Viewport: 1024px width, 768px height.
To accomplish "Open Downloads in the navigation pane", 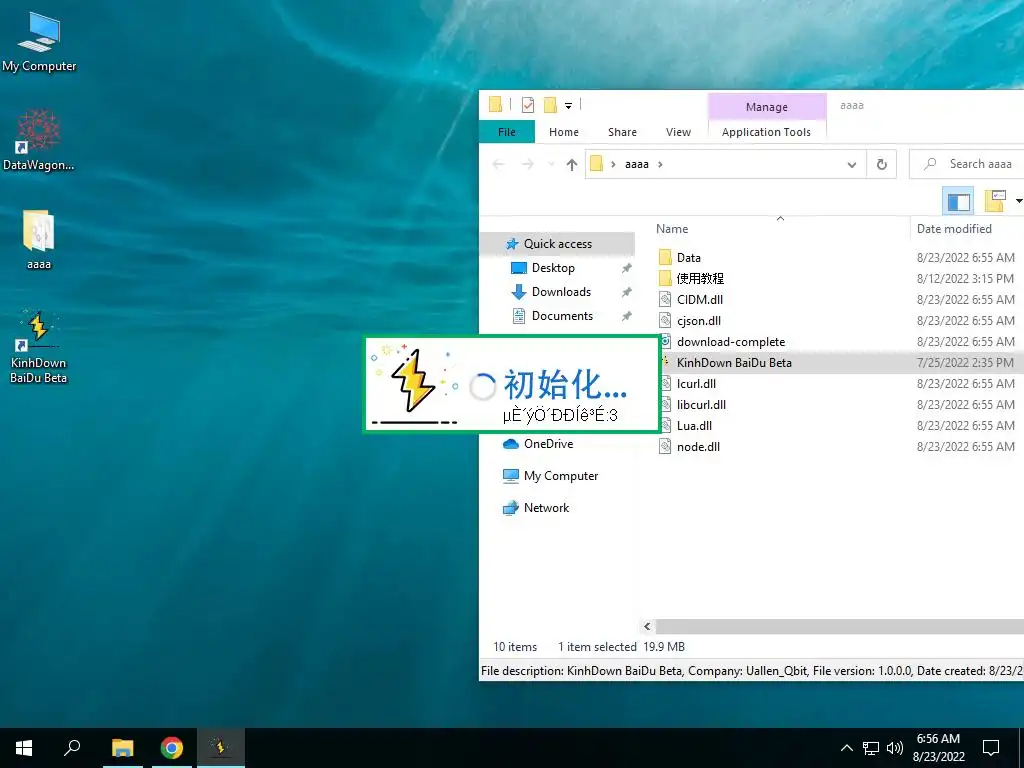I will coord(561,292).
